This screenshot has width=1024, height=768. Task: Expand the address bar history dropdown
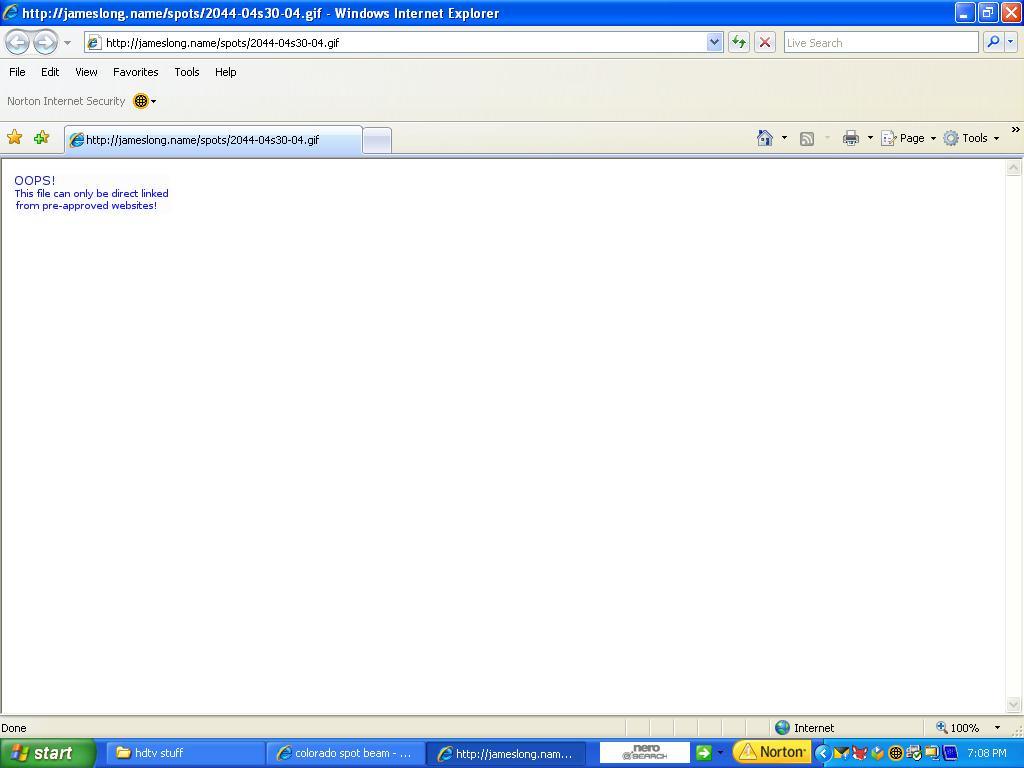click(x=714, y=43)
